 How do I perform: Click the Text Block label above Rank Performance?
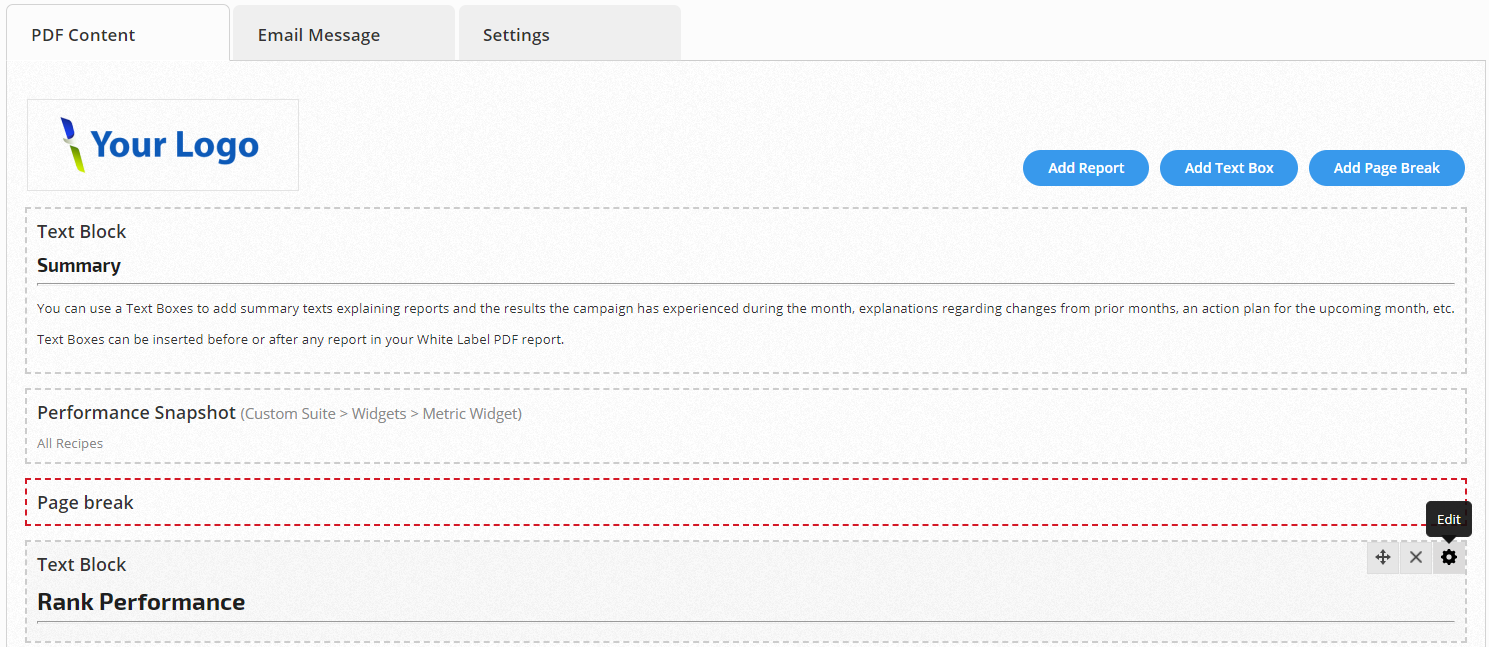click(82, 564)
